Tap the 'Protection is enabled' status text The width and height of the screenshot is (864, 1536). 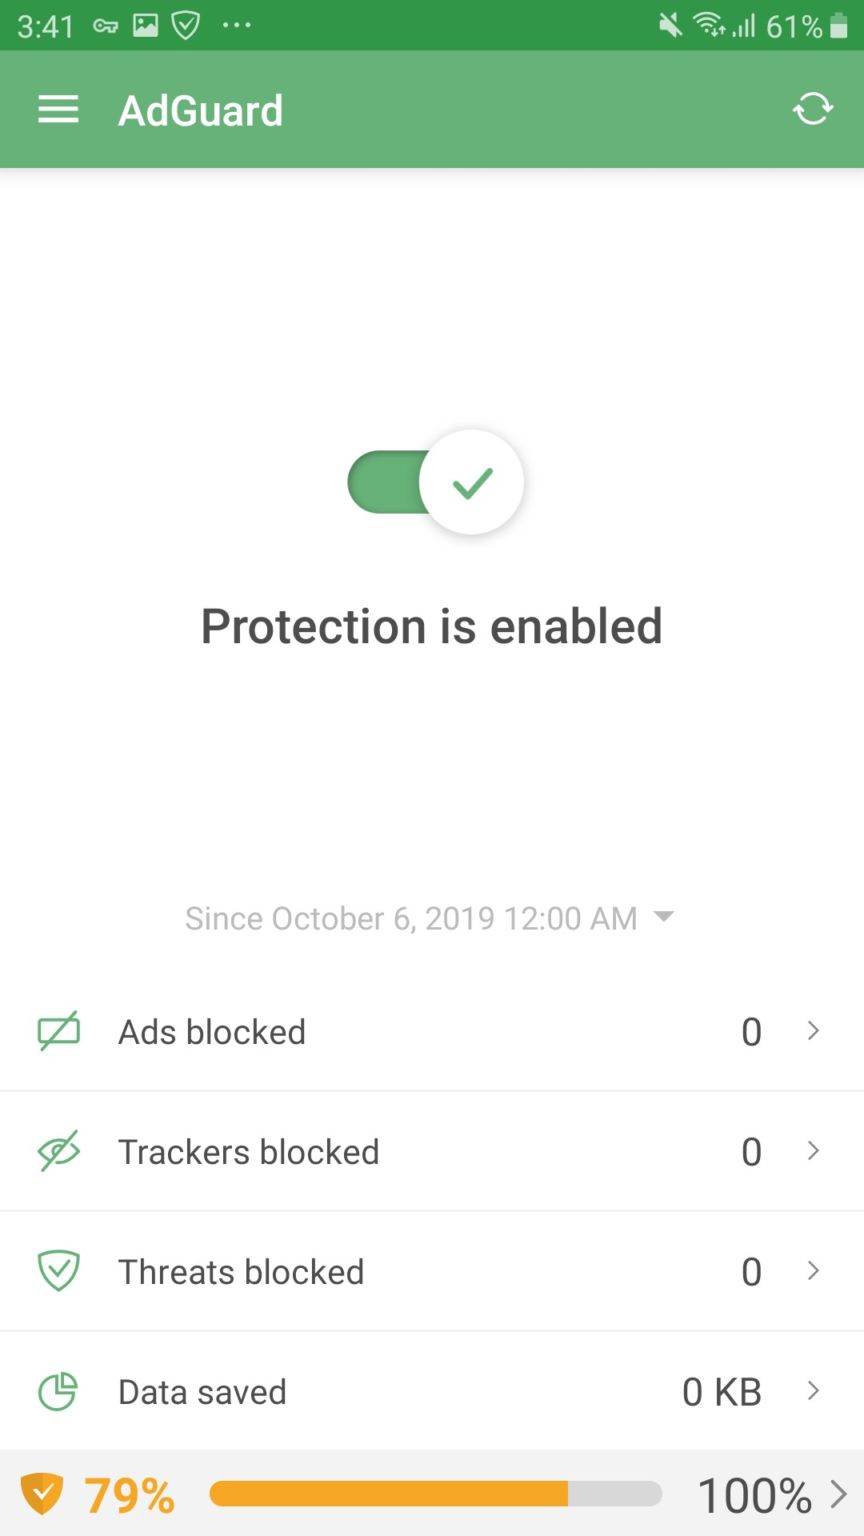point(432,626)
